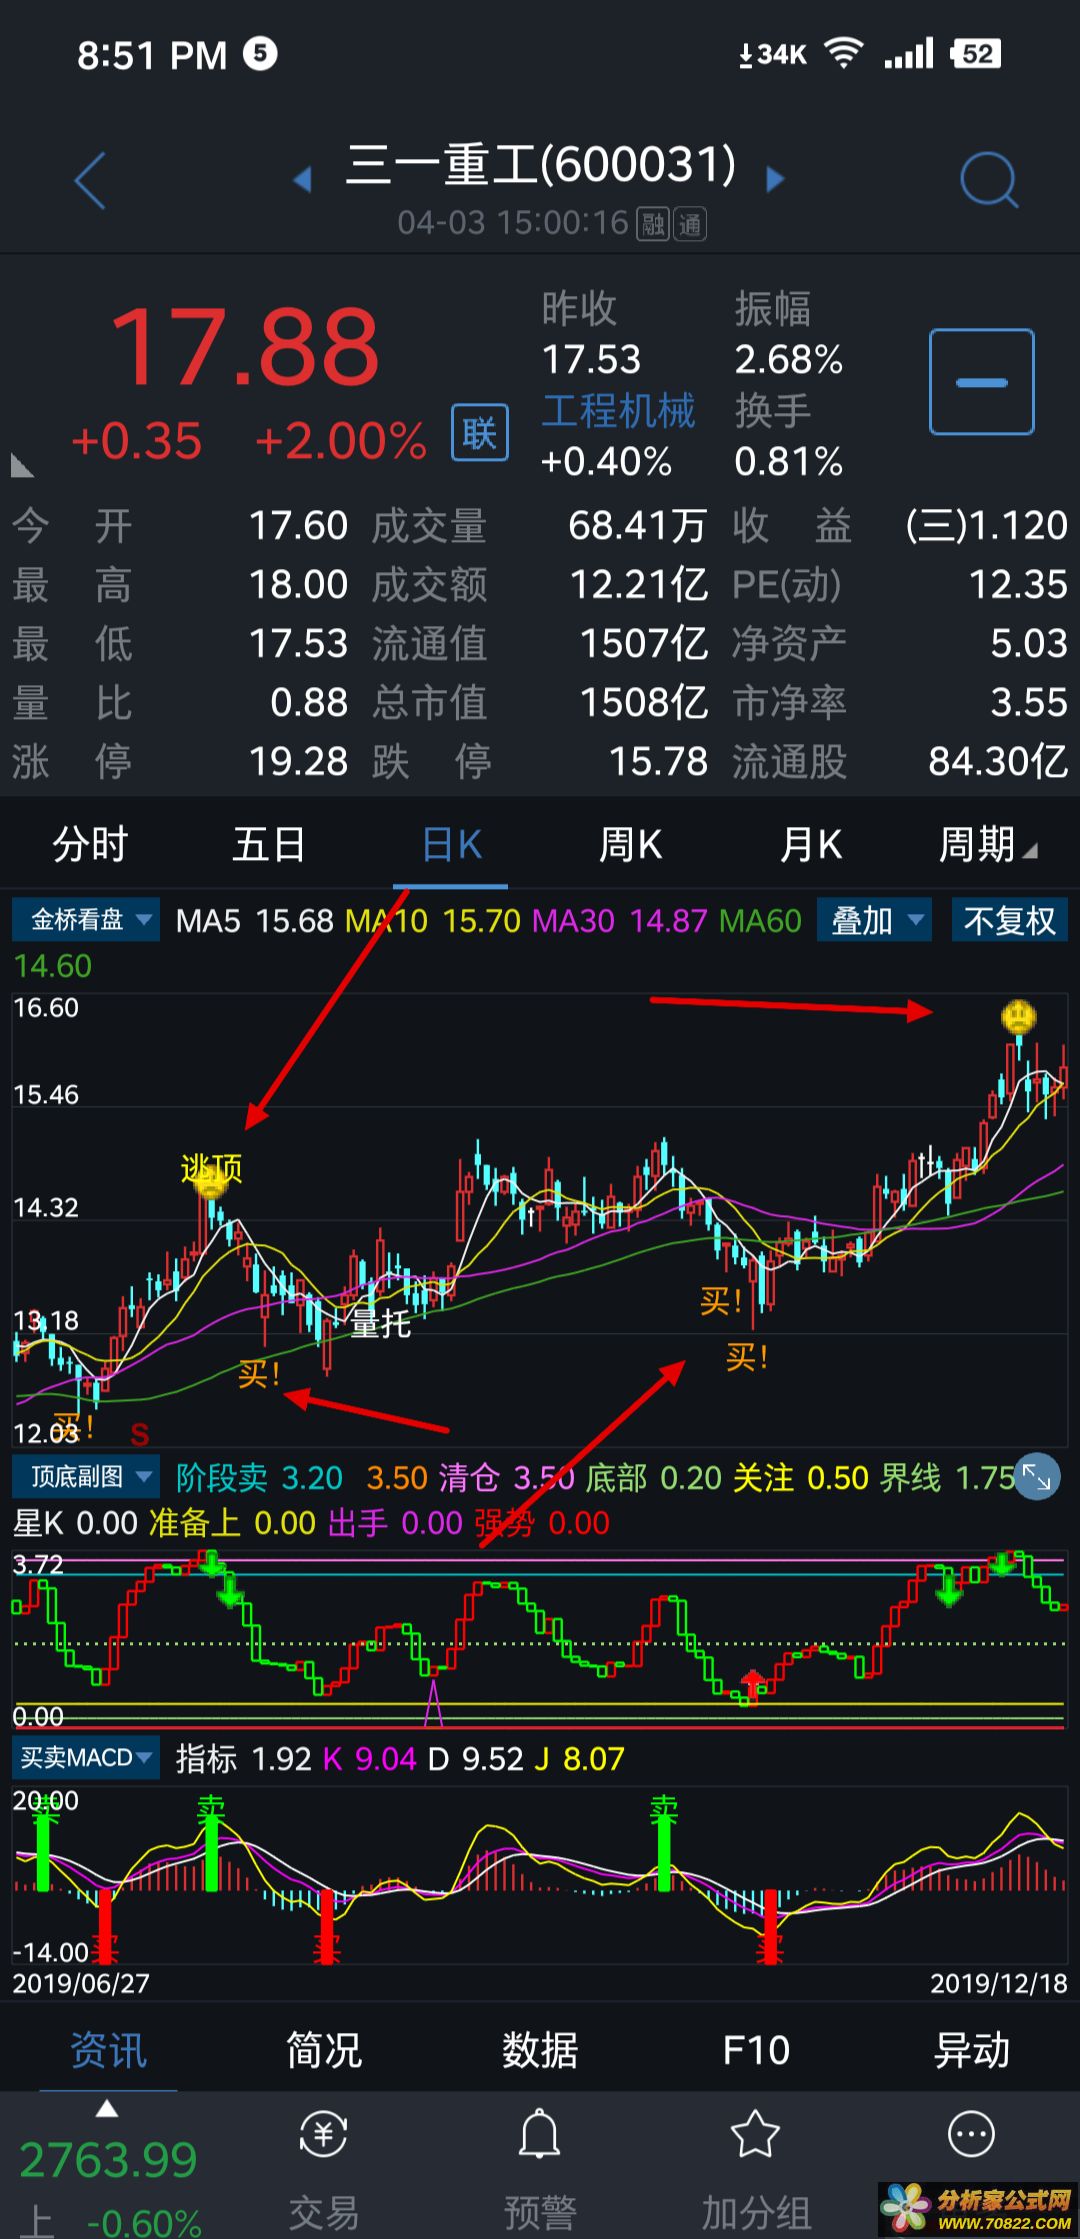Go to previous stock with left triangle
The height and width of the screenshot is (2239, 1080).
(x=302, y=180)
